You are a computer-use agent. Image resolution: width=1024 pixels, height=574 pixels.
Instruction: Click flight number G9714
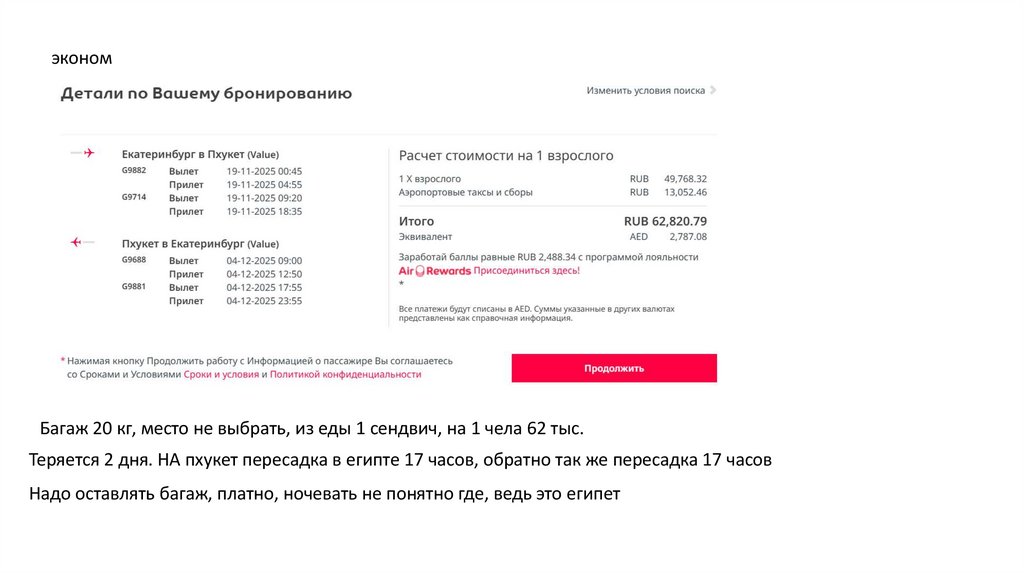pyautogui.click(x=134, y=197)
